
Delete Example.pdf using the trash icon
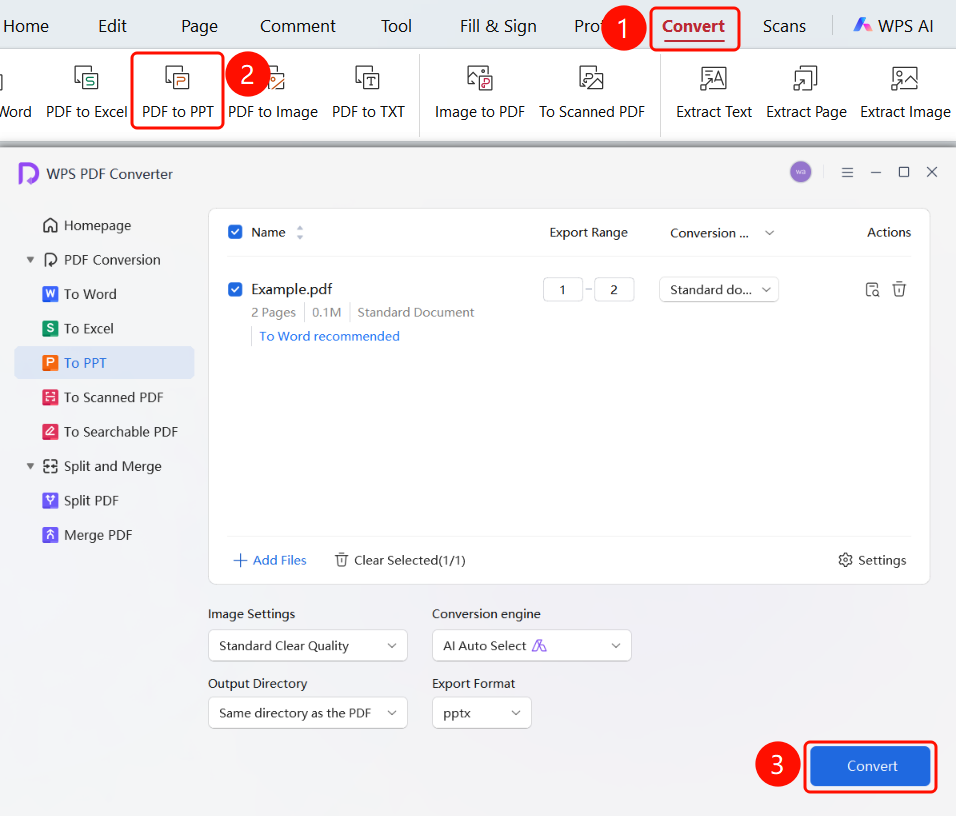(899, 289)
